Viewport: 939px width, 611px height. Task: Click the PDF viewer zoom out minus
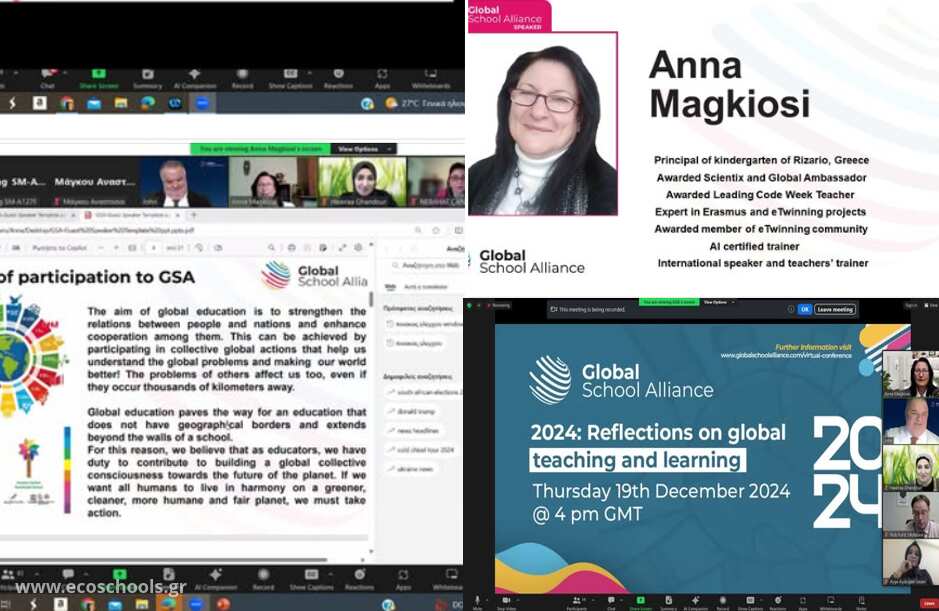(99, 247)
